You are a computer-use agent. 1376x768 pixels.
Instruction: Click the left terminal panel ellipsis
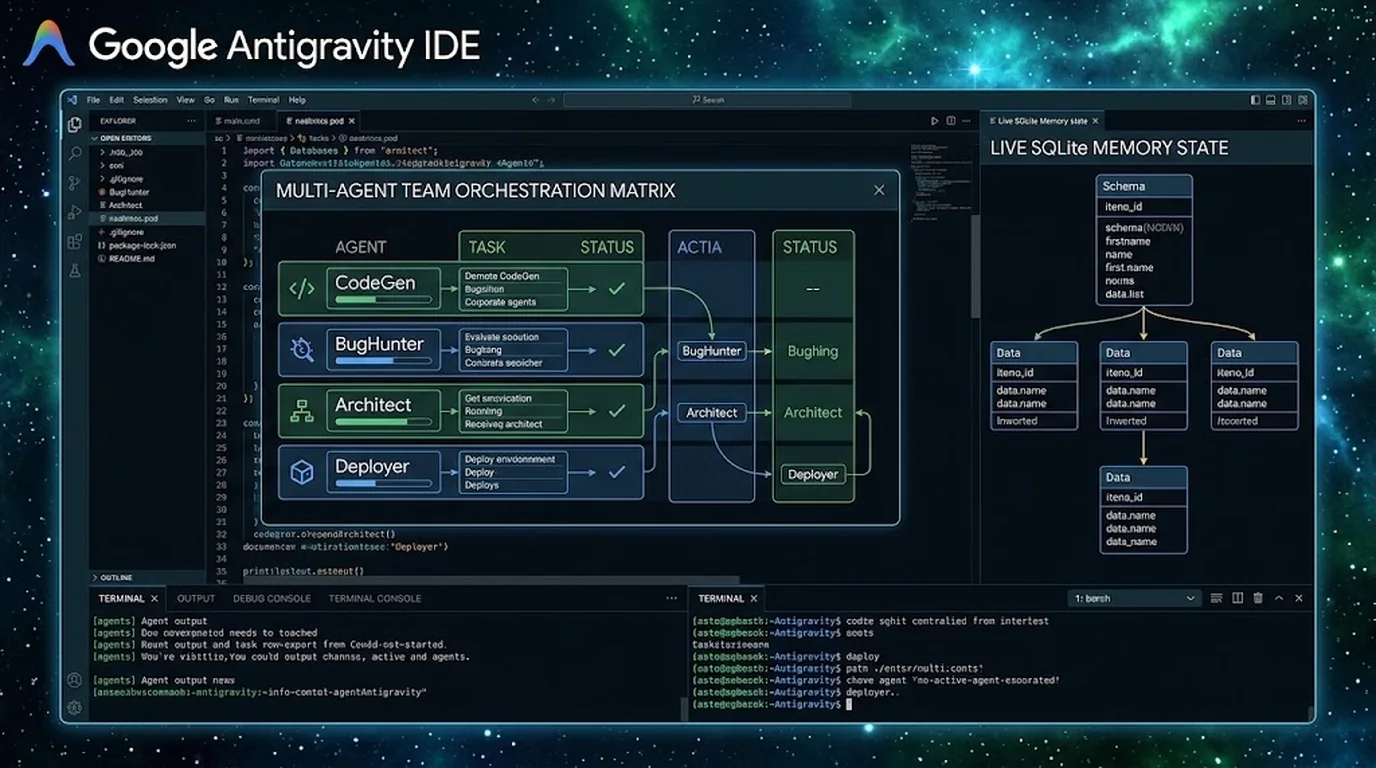click(x=671, y=598)
